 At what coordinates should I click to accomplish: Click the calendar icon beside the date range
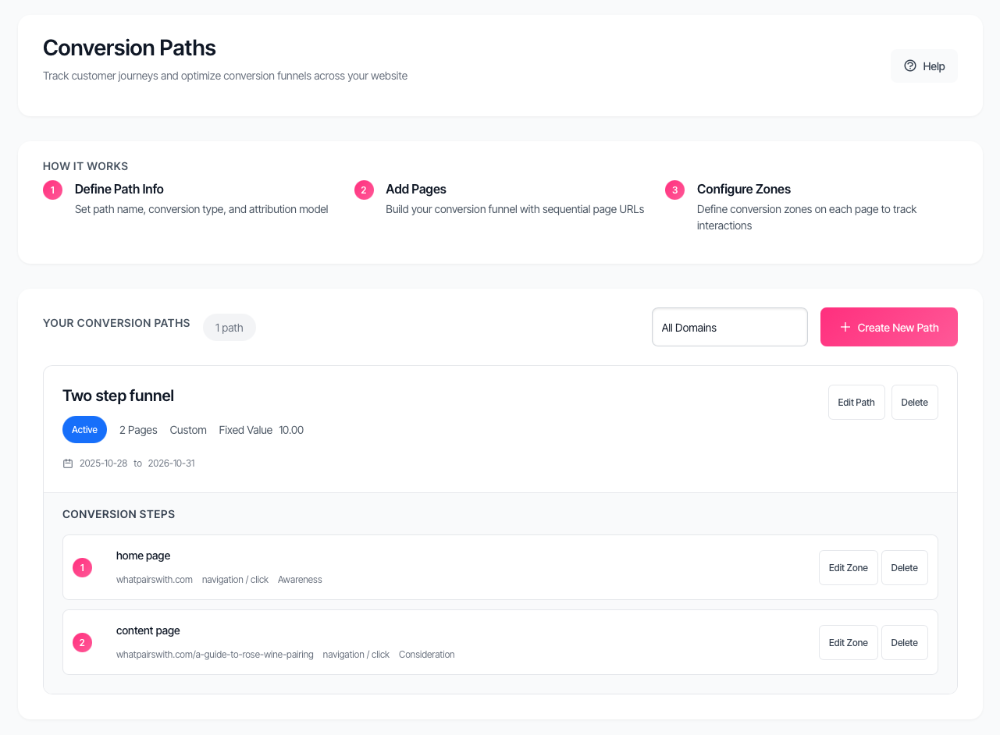pos(68,463)
